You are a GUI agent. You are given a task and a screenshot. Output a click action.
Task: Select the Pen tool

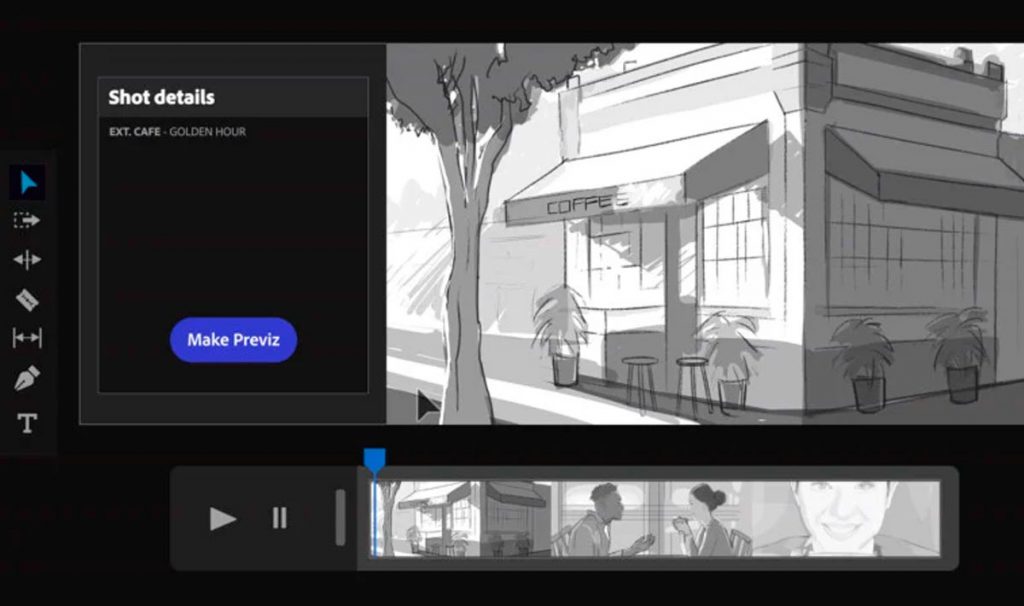click(x=27, y=378)
